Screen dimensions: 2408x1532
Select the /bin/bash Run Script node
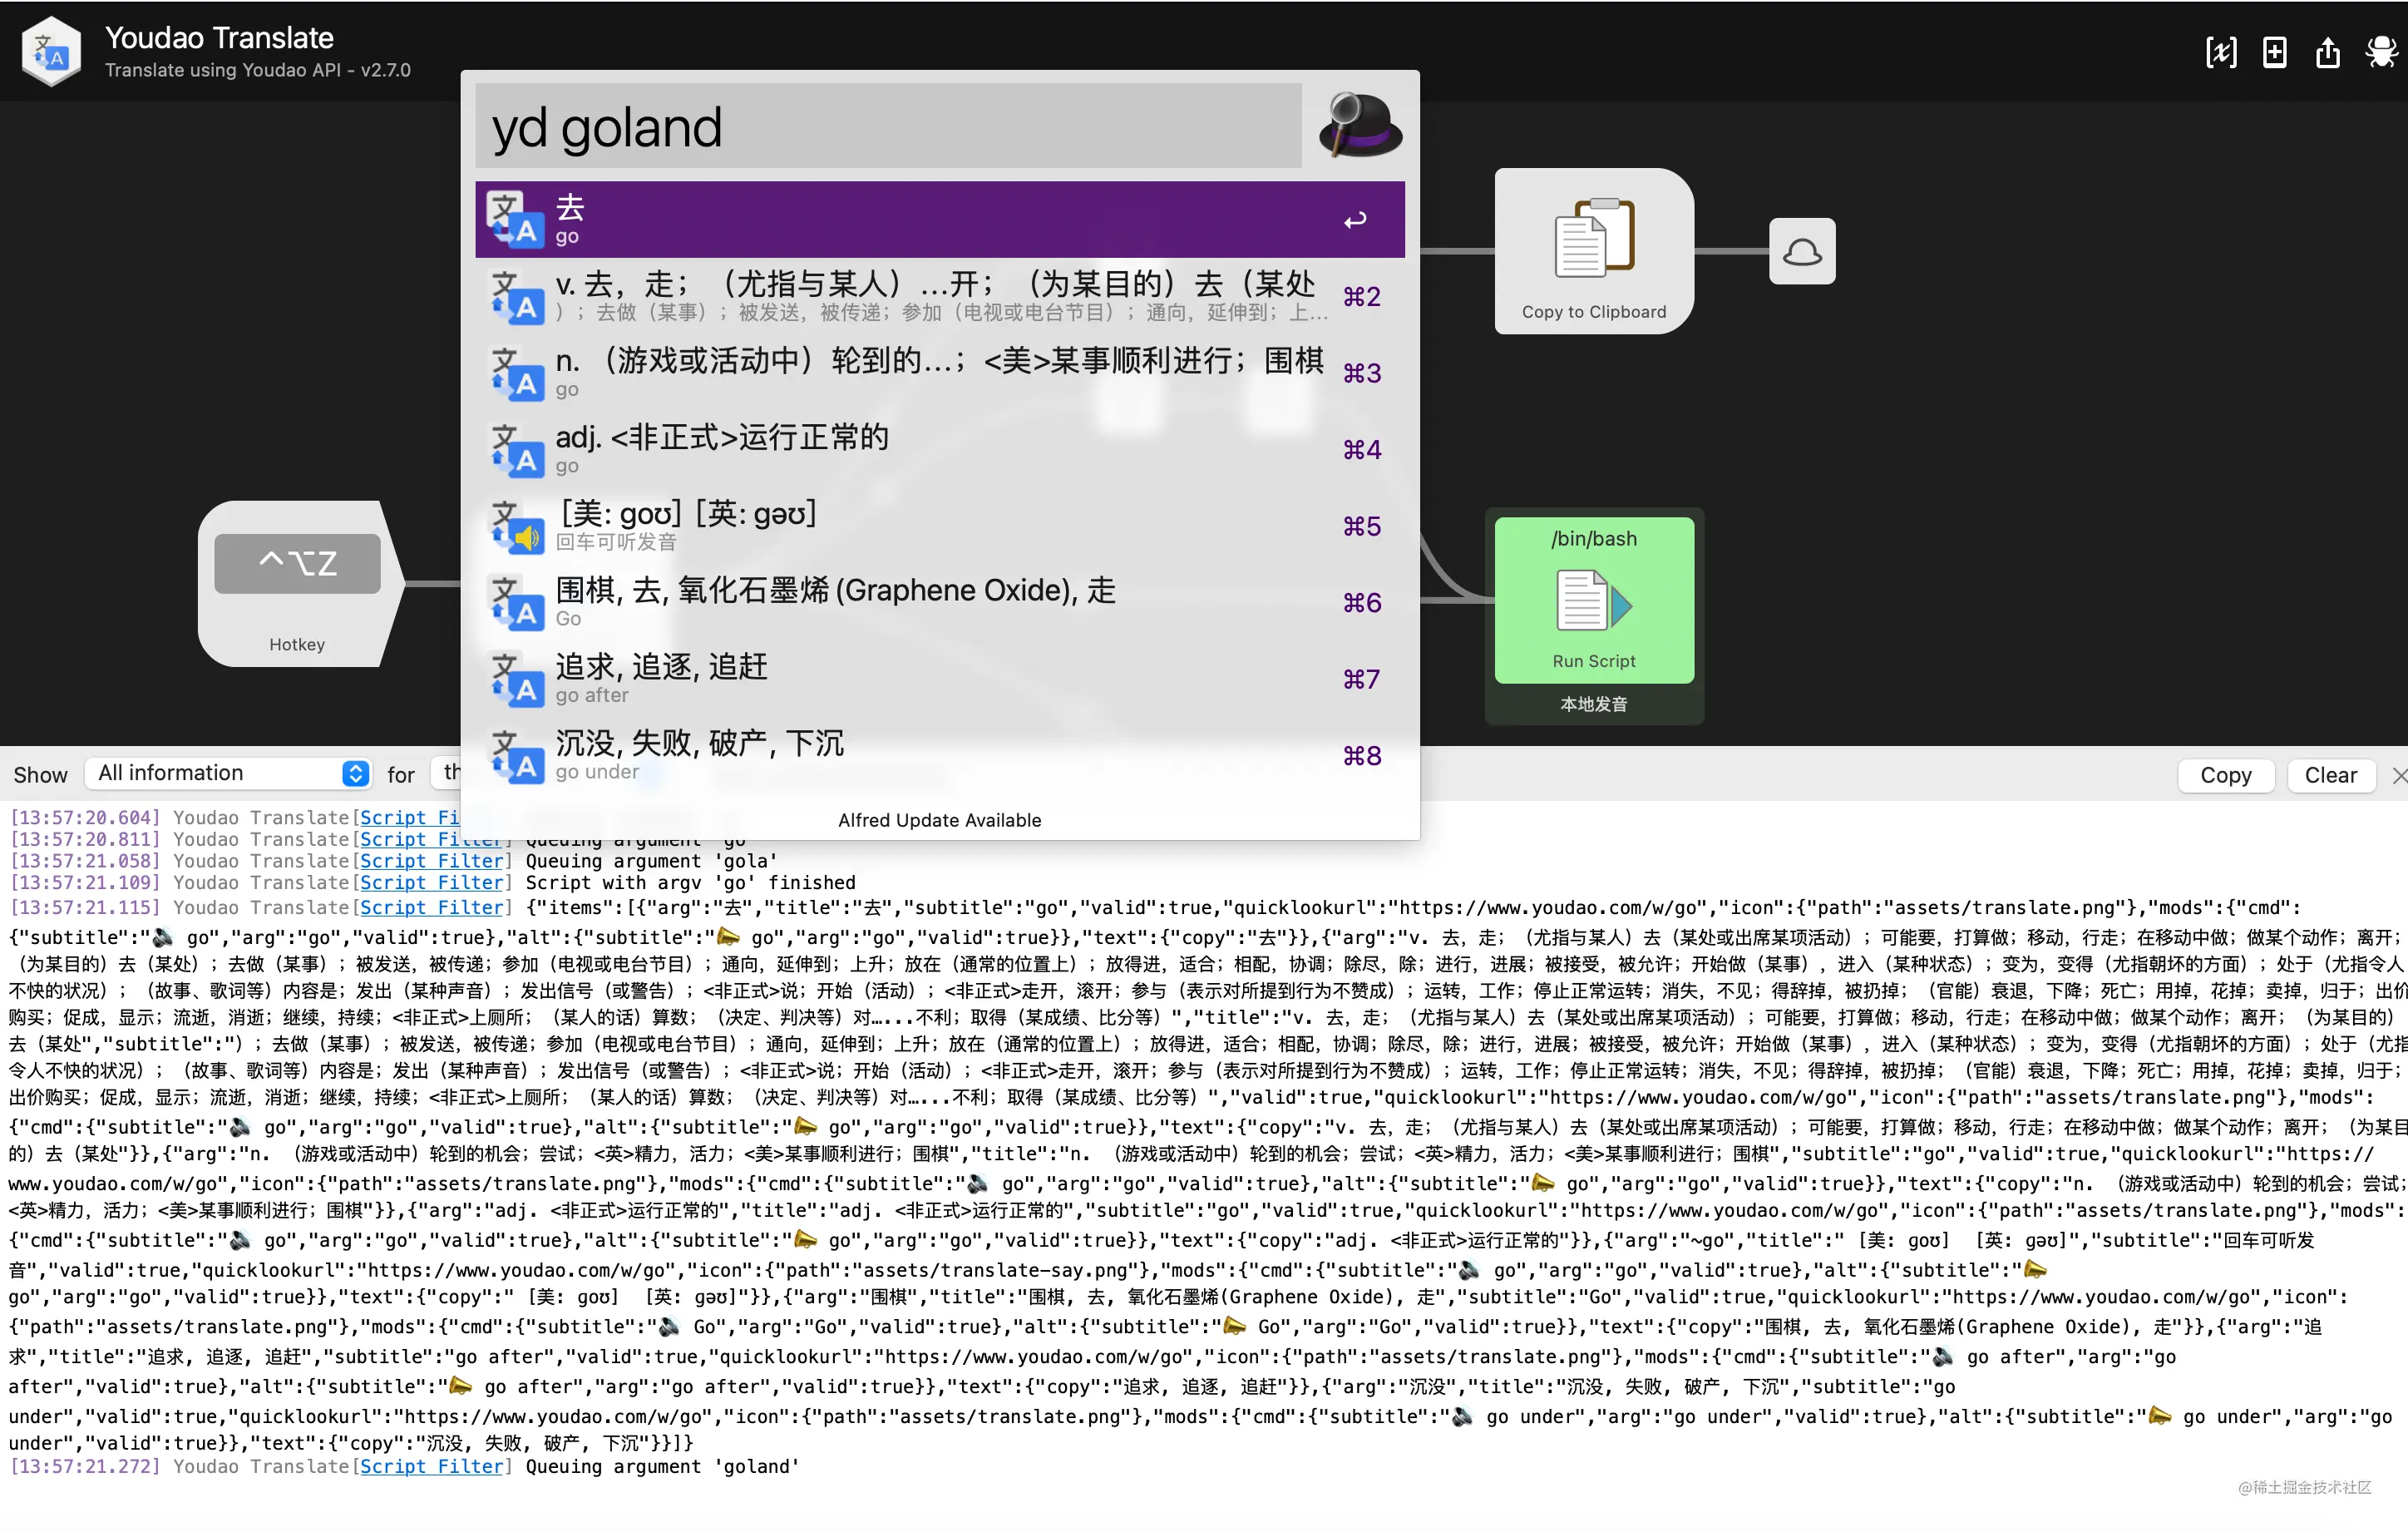(1594, 599)
